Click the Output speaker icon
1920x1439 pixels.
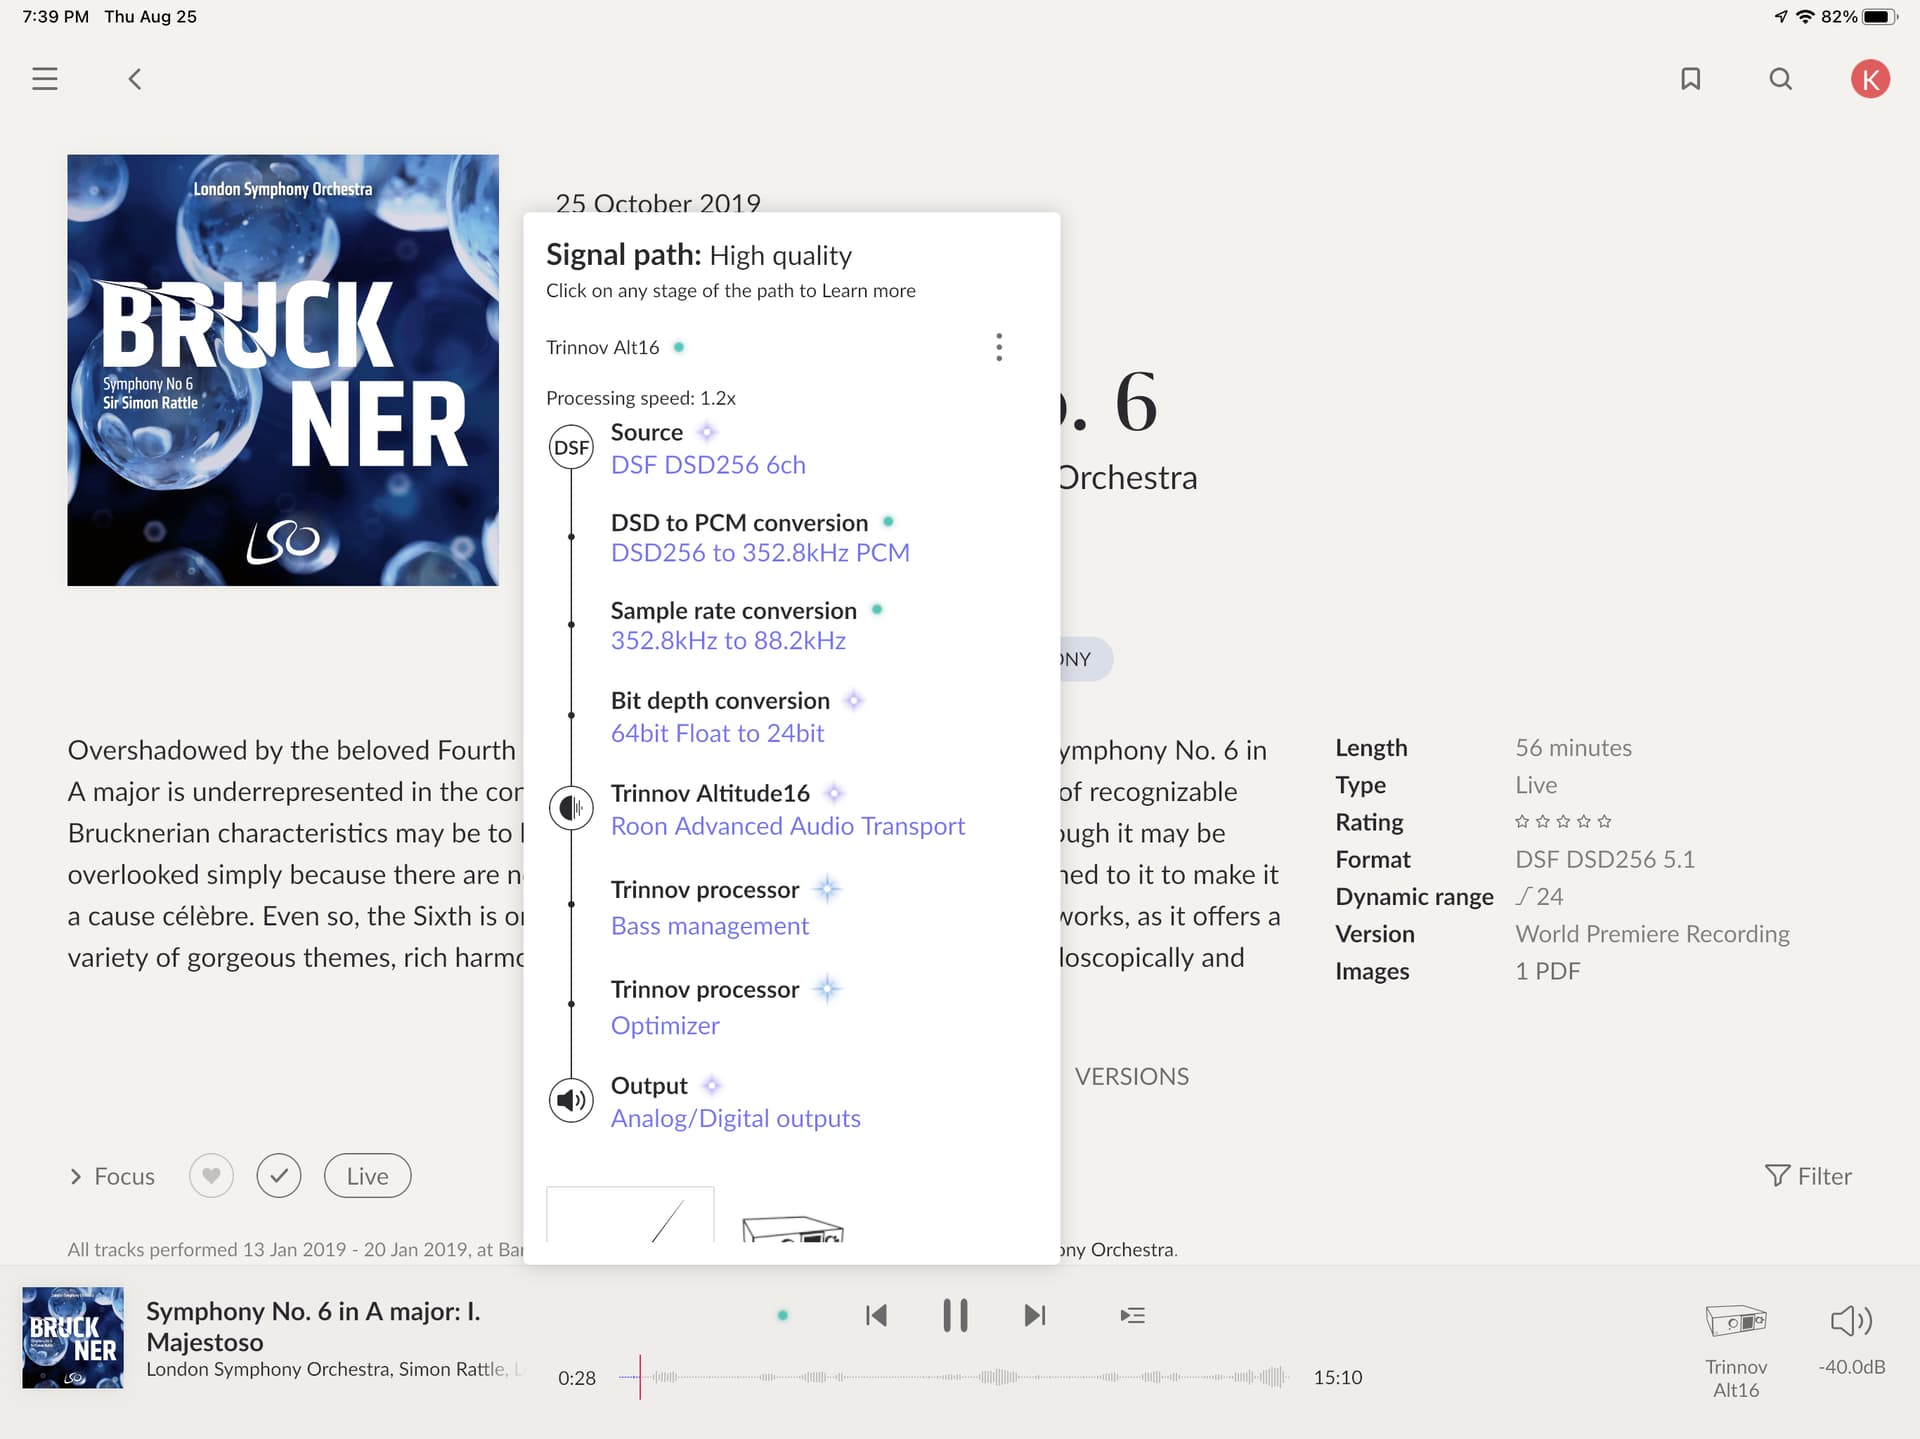click(571, 1100)
